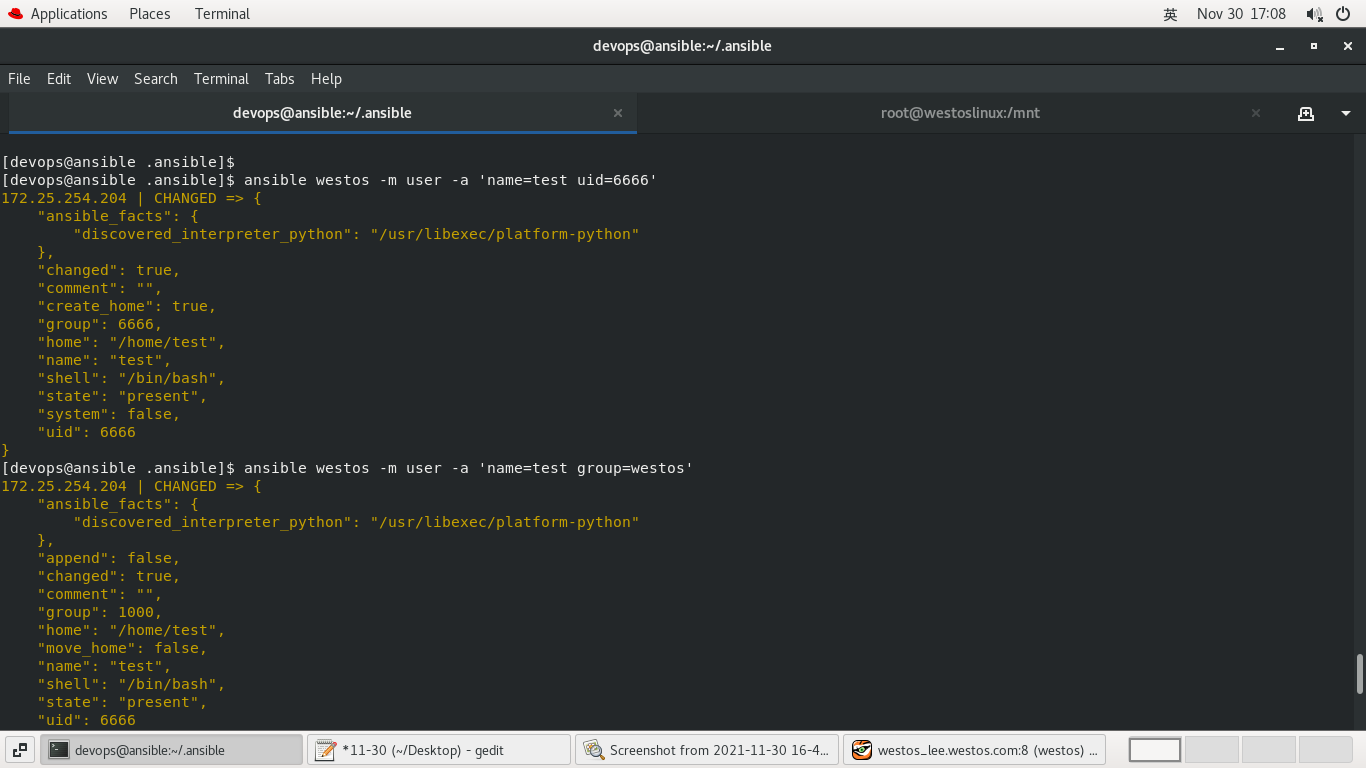1366x768 pixels.
Task: Open the Search menu
Action: [x=156, y=79]
